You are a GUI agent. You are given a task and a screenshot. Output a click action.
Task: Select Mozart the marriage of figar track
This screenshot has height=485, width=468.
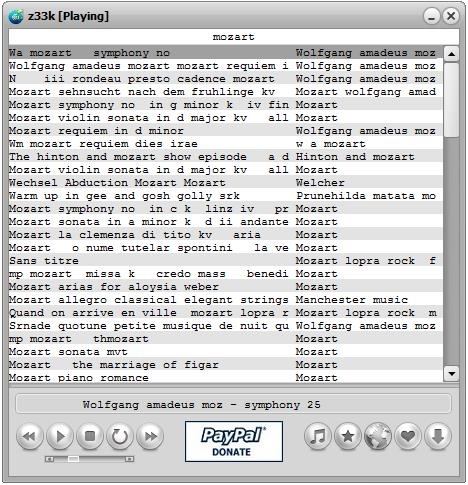click(226, 365)
